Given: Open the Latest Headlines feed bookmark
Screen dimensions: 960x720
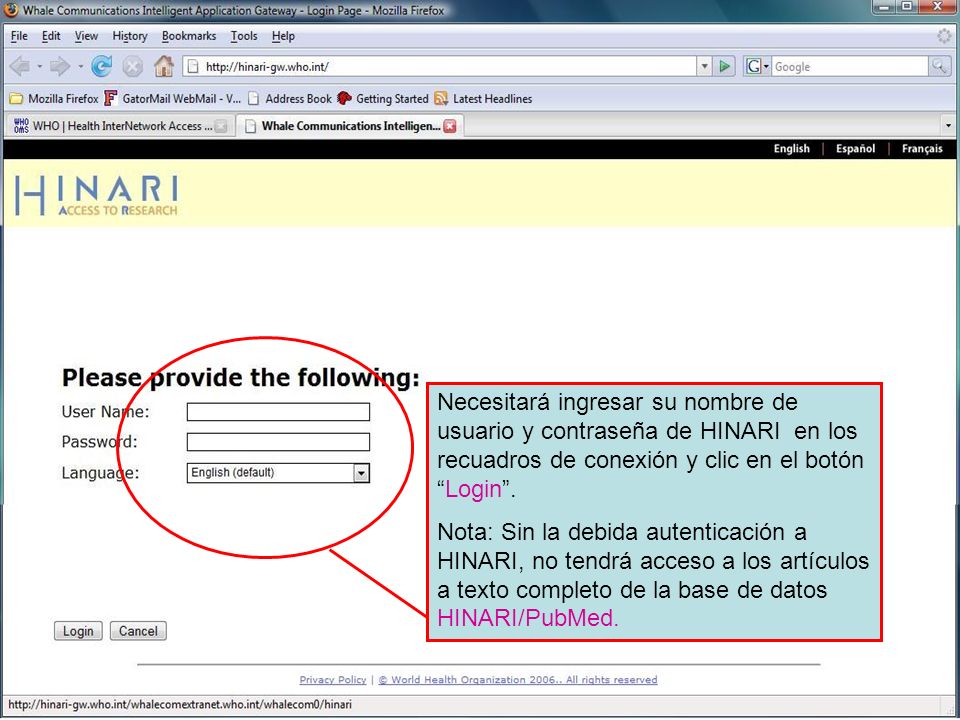Looking at the screenshot, I should click(483, 99).
